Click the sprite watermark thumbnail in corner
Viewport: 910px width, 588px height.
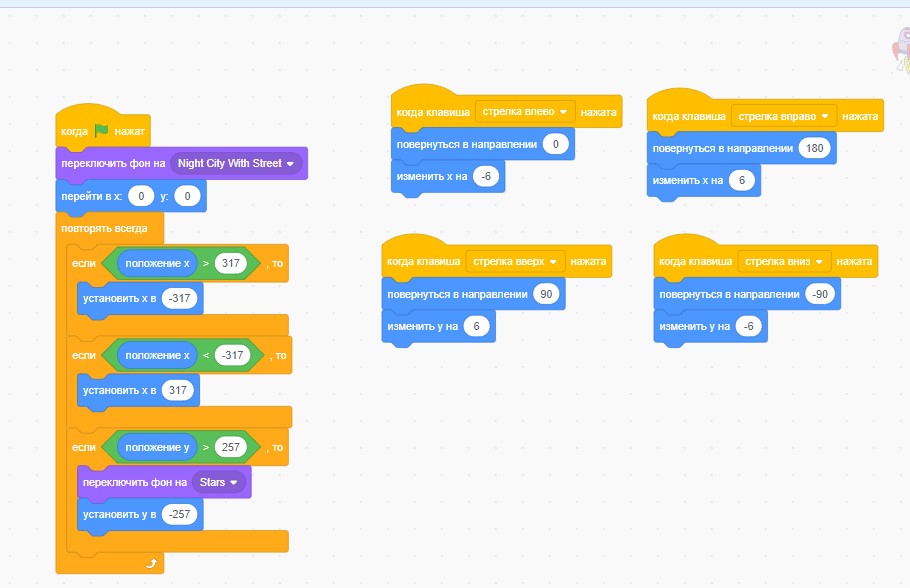coord(901,50)
